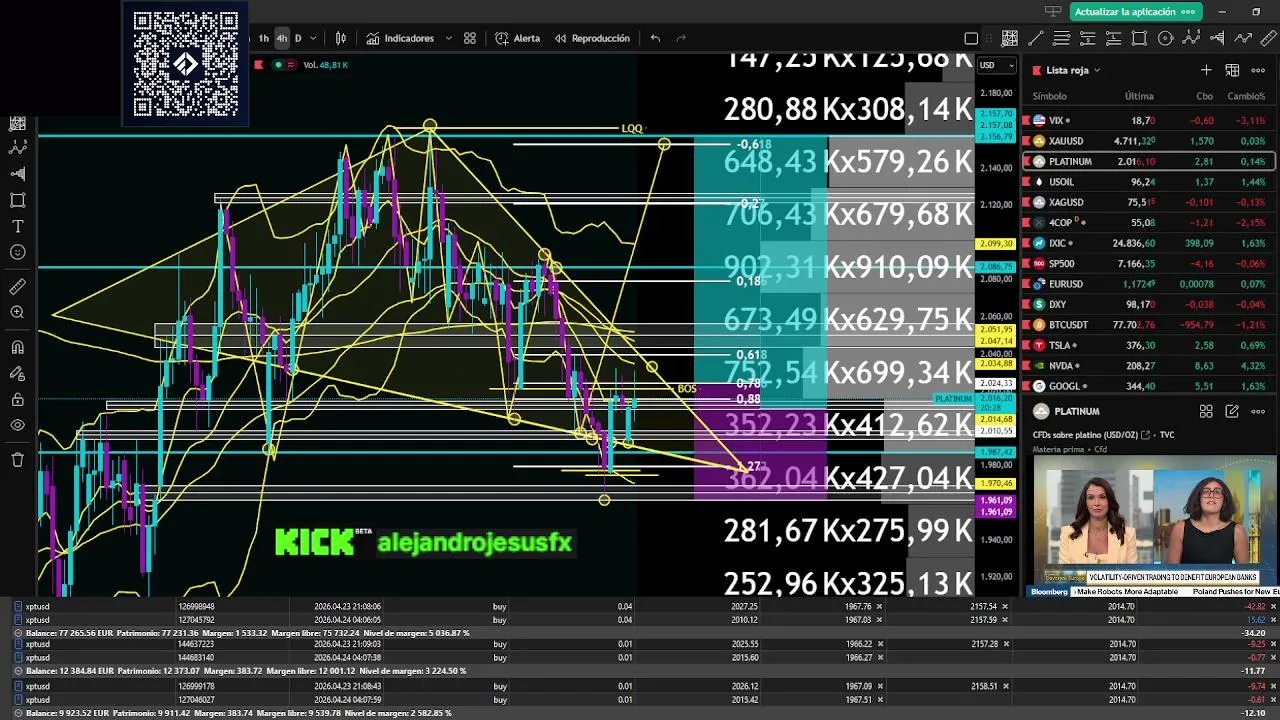The height and width of the screenshot is (720, 1280).
Task: Select the Text tool in left sidebar
Action: [17, 226]
